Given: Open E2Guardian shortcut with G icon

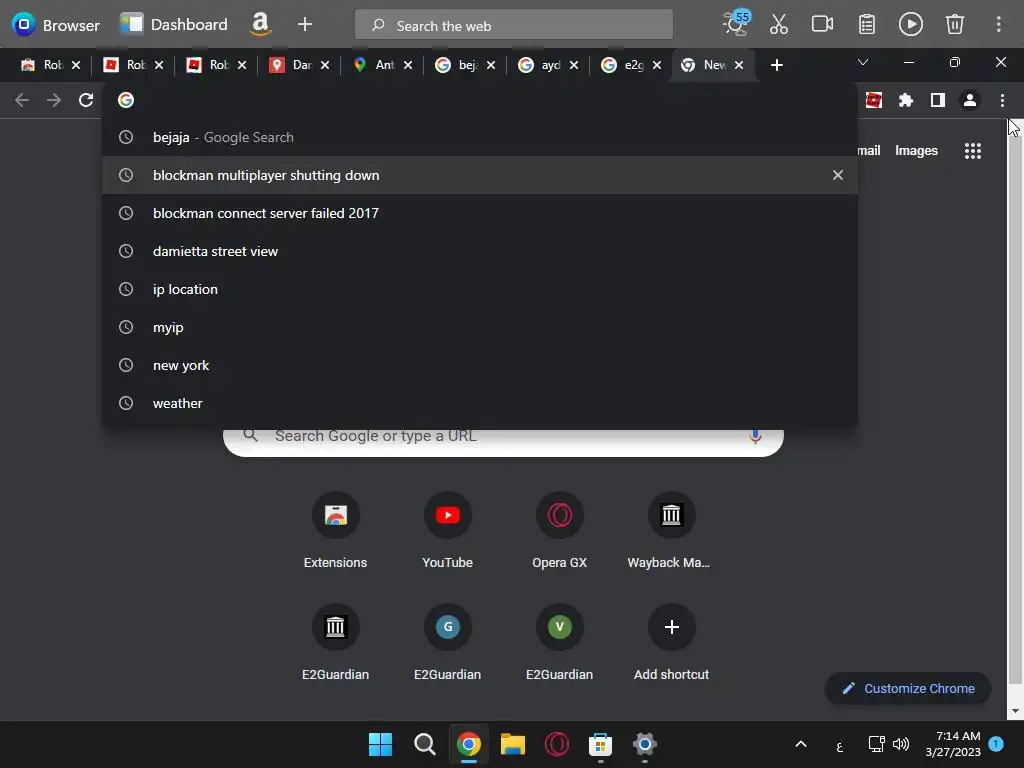Looking at the screenshot, I should pos(447,643).
